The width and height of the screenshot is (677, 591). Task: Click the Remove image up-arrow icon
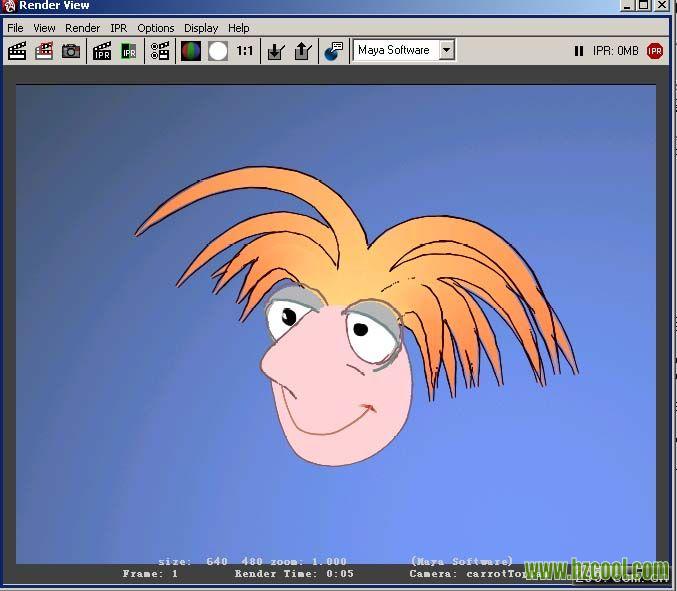point(303,51)
